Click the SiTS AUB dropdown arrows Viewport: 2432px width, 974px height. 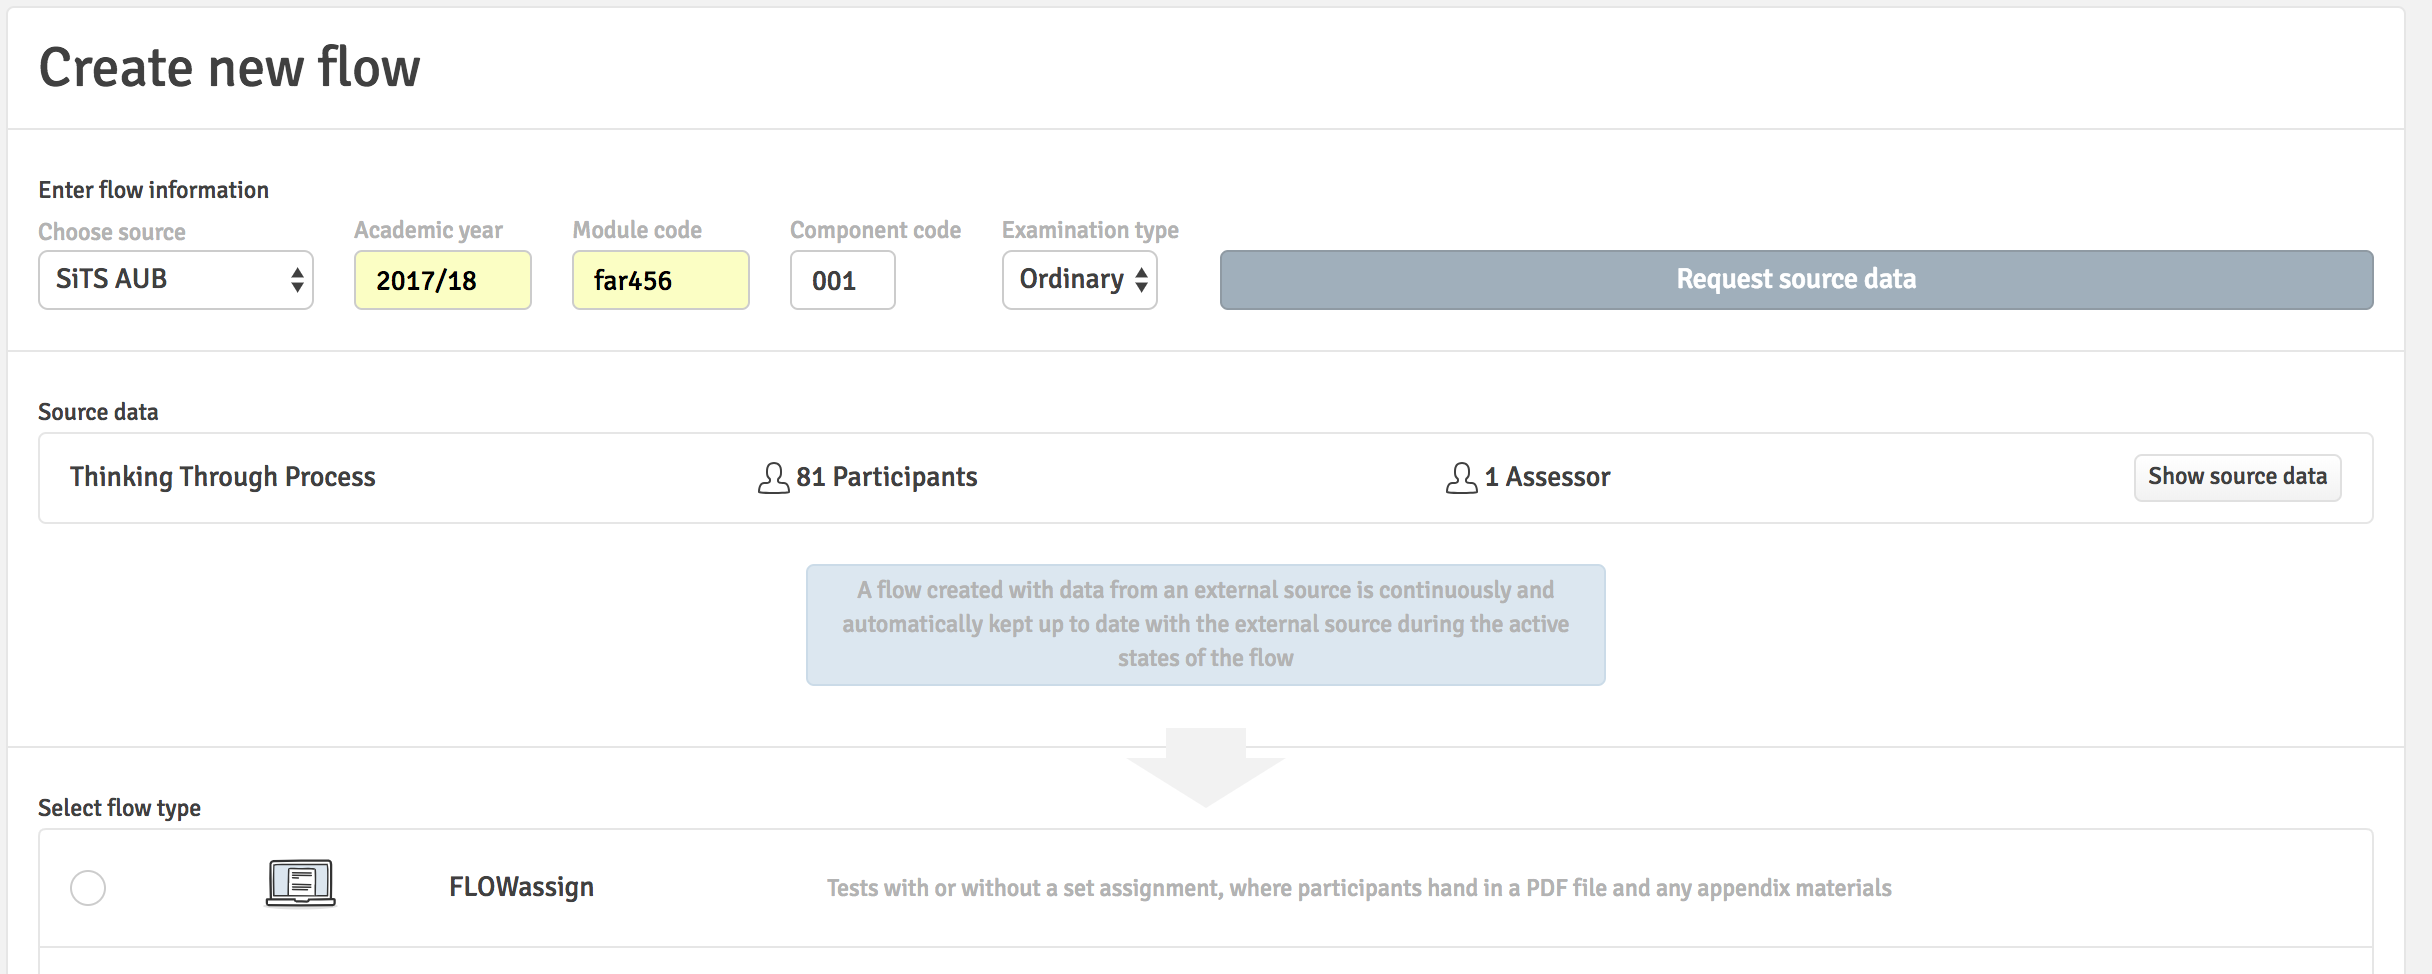[297, 280]
